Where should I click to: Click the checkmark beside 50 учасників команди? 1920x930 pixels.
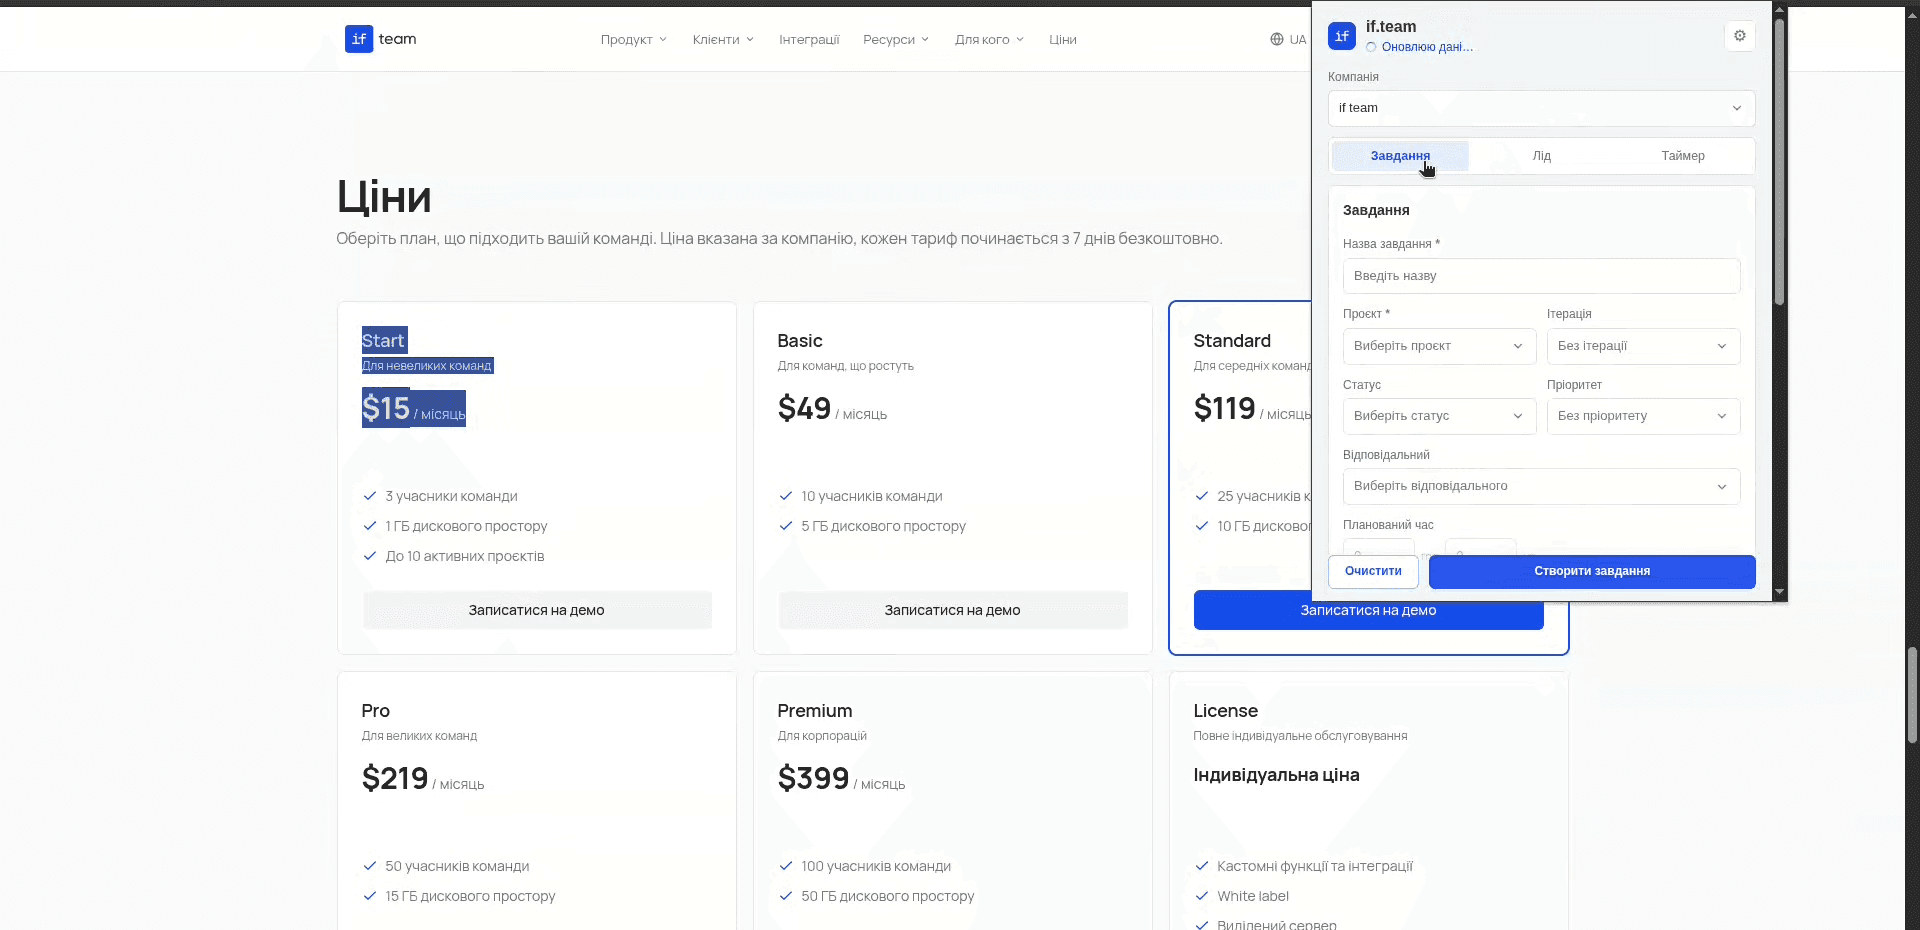pyautogui.click(x=370, y=866)
